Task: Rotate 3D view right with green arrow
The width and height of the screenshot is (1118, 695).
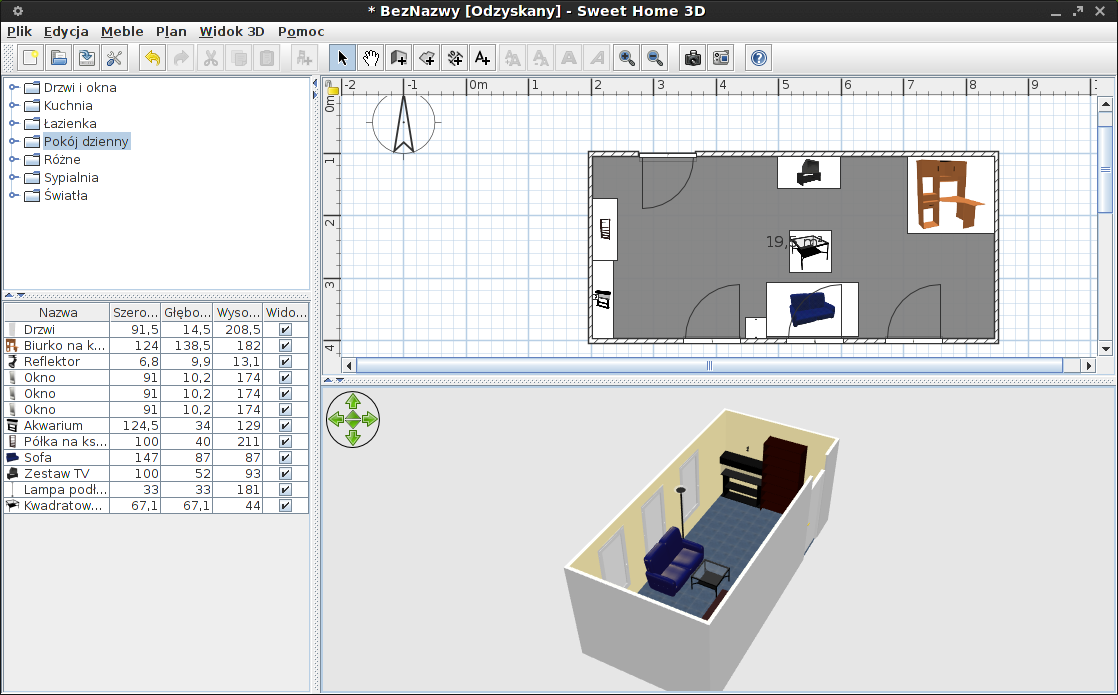Action: 370,419
